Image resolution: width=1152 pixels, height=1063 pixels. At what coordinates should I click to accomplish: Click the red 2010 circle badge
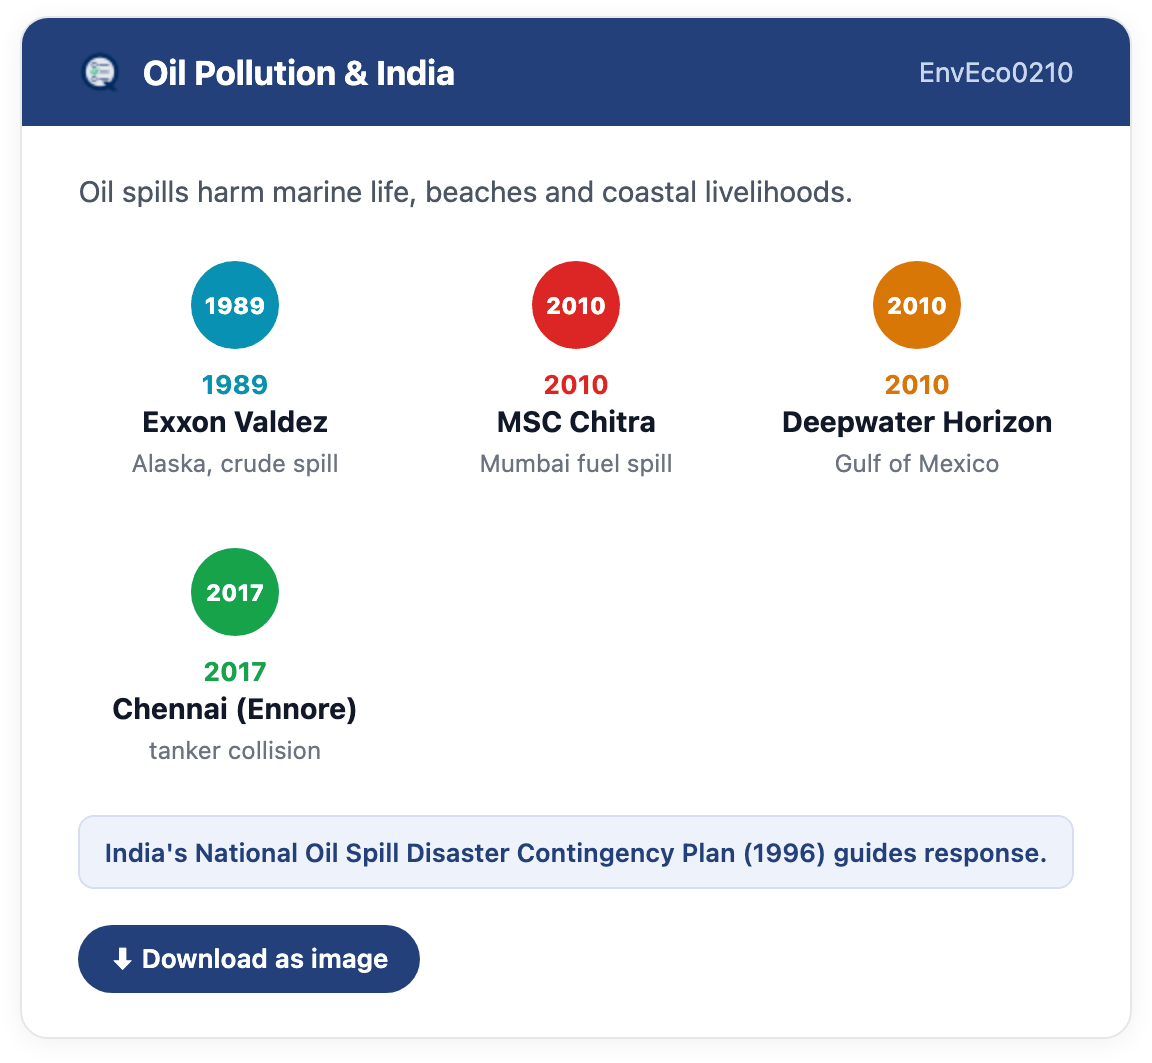[576, 305]
